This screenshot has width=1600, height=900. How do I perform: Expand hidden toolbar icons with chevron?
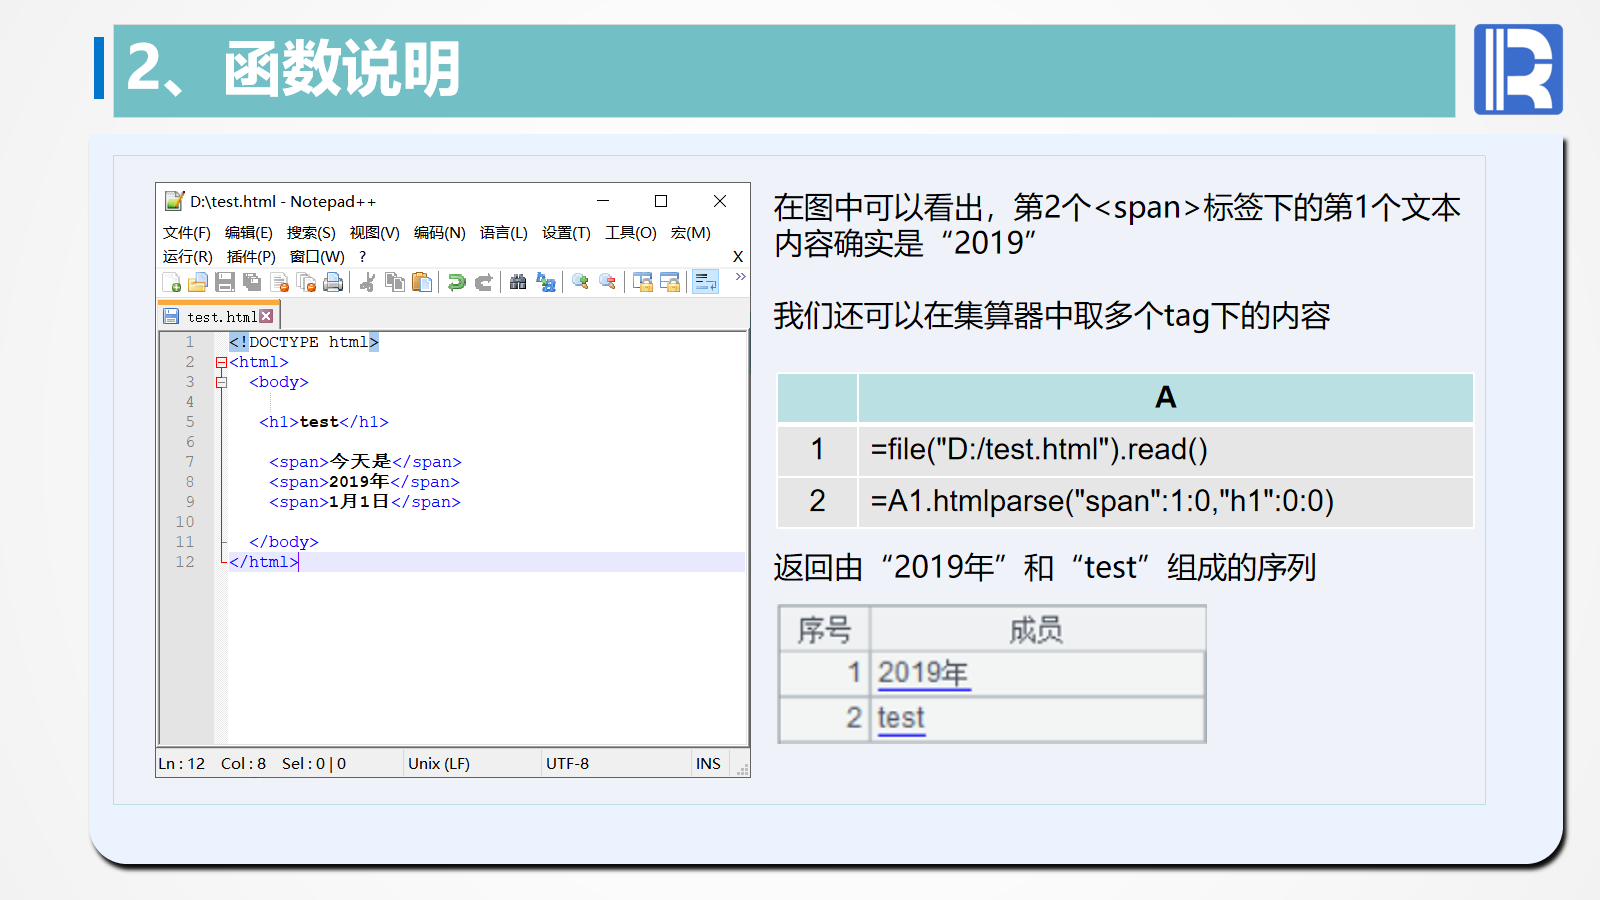point(740,277)
